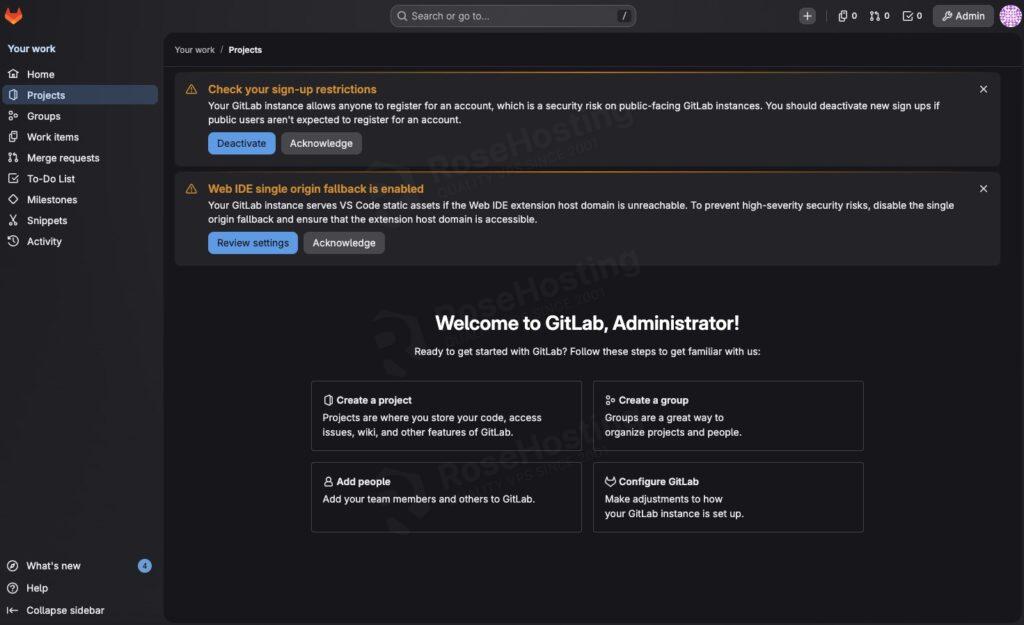Viewport: 1024px width, 625px height.
Task: Acknowledge the sign-up restrictions warning
Action: tap(321, 143)
